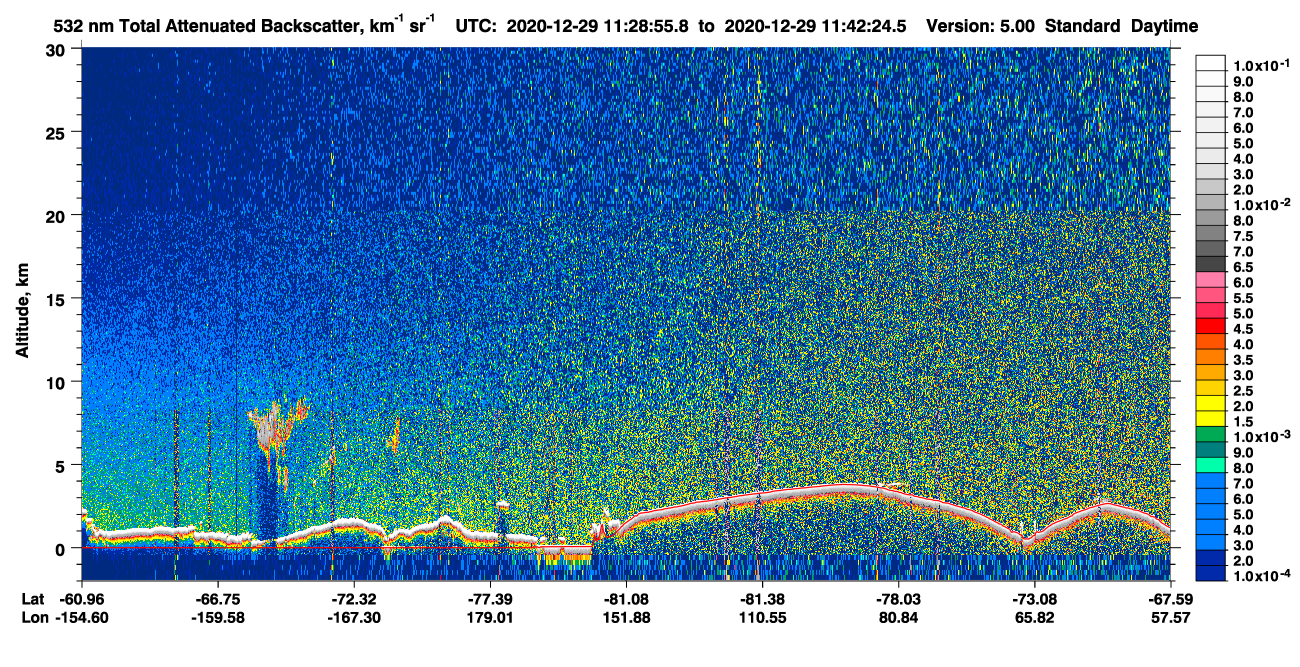Click colorbar label '1.5'
Screen dimensions: 1300x667
pos(1242,422)
